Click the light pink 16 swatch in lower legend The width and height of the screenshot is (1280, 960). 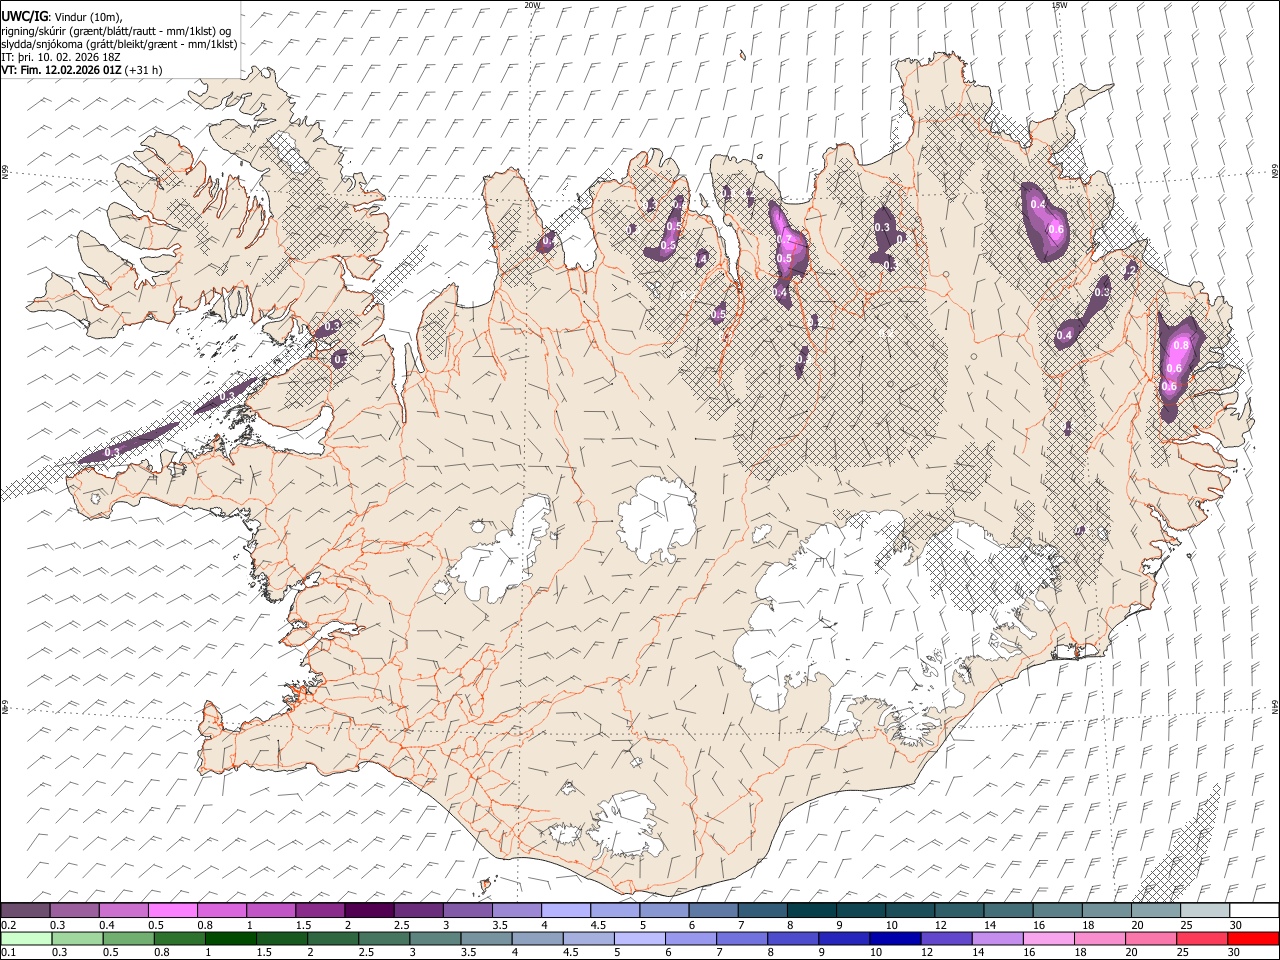click(x=1047, y=938)
